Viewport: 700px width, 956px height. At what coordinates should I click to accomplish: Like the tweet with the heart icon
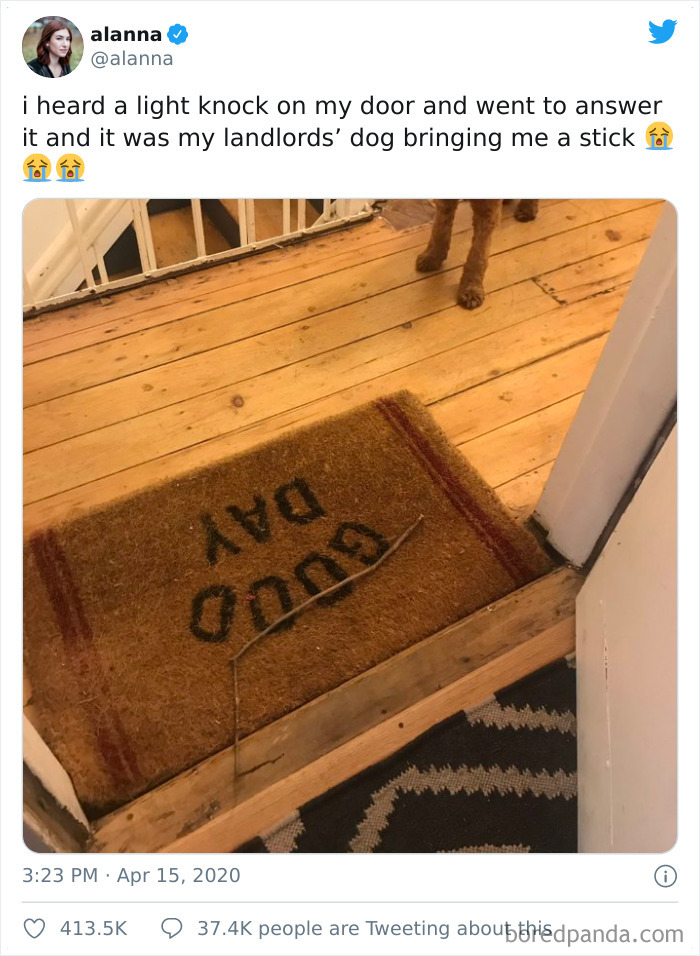tap(34, 928)
